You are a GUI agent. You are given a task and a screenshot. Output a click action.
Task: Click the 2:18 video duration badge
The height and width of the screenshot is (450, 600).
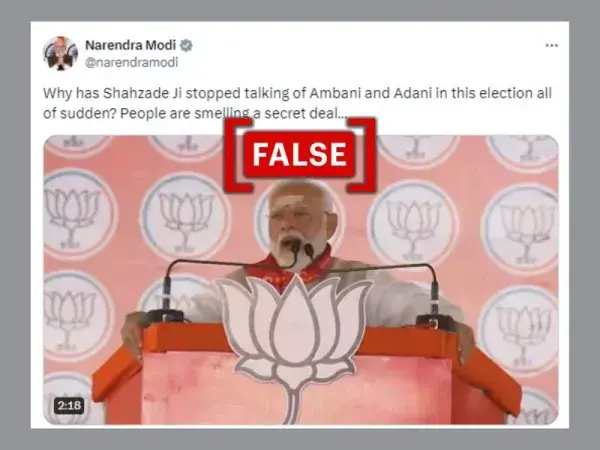click(x=69, y=405)
